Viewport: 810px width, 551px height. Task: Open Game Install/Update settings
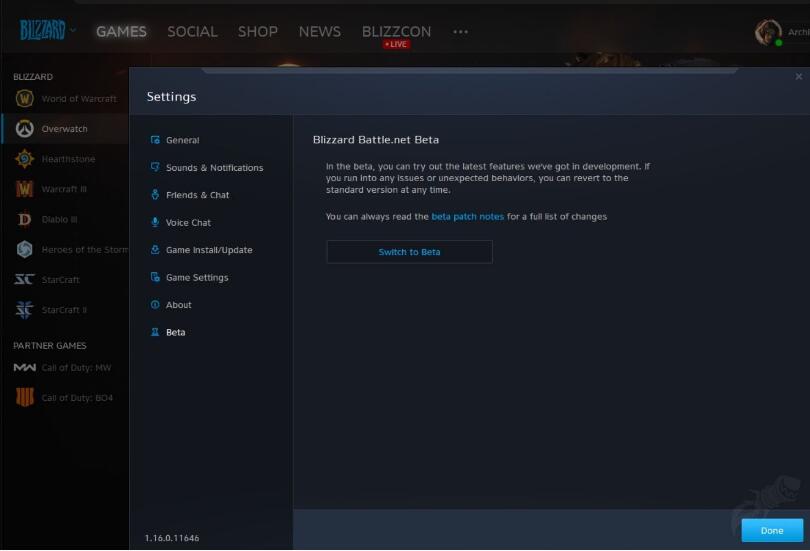point(211,250)
